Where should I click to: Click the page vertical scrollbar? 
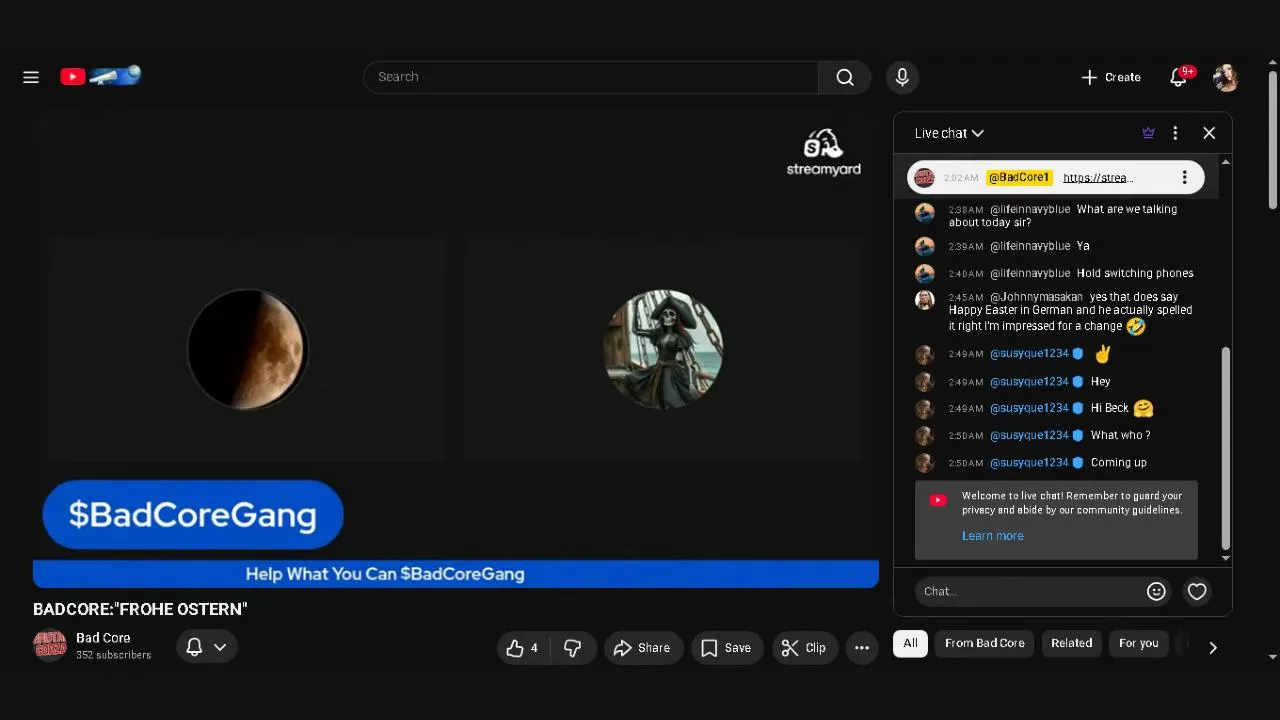(1273, 140)
